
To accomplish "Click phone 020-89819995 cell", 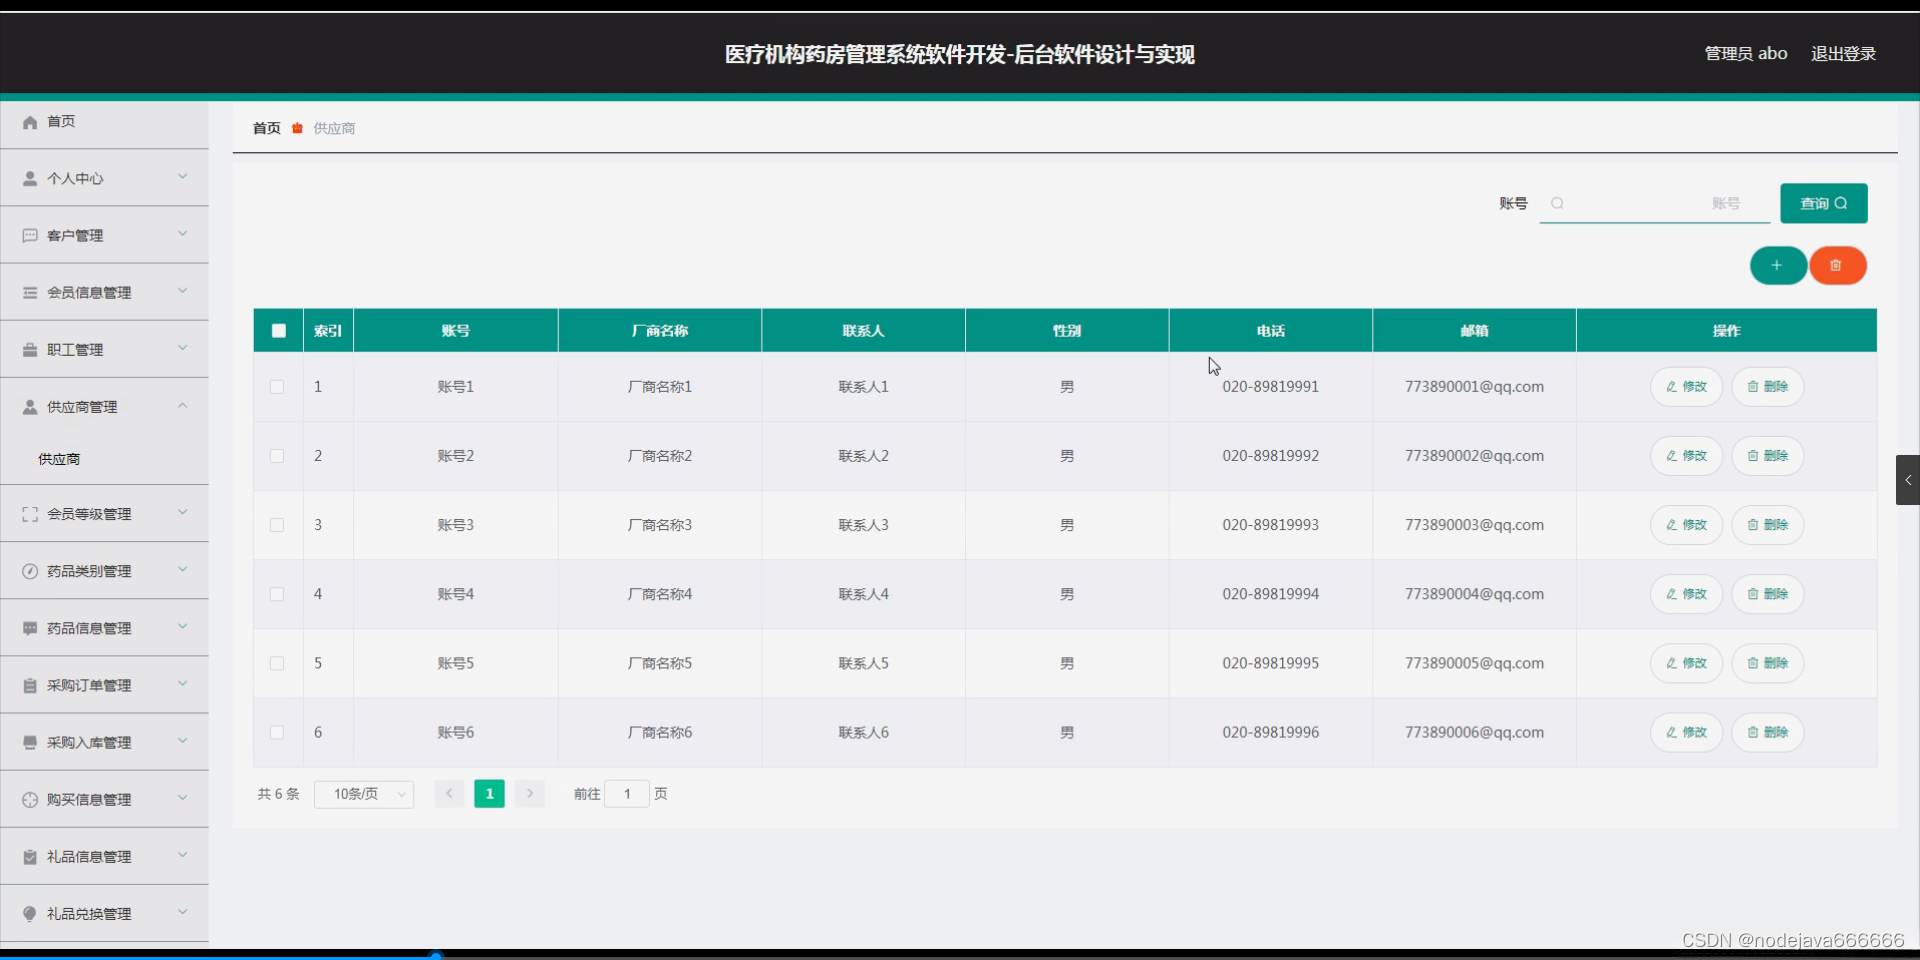I will (x=1270, y=663).
